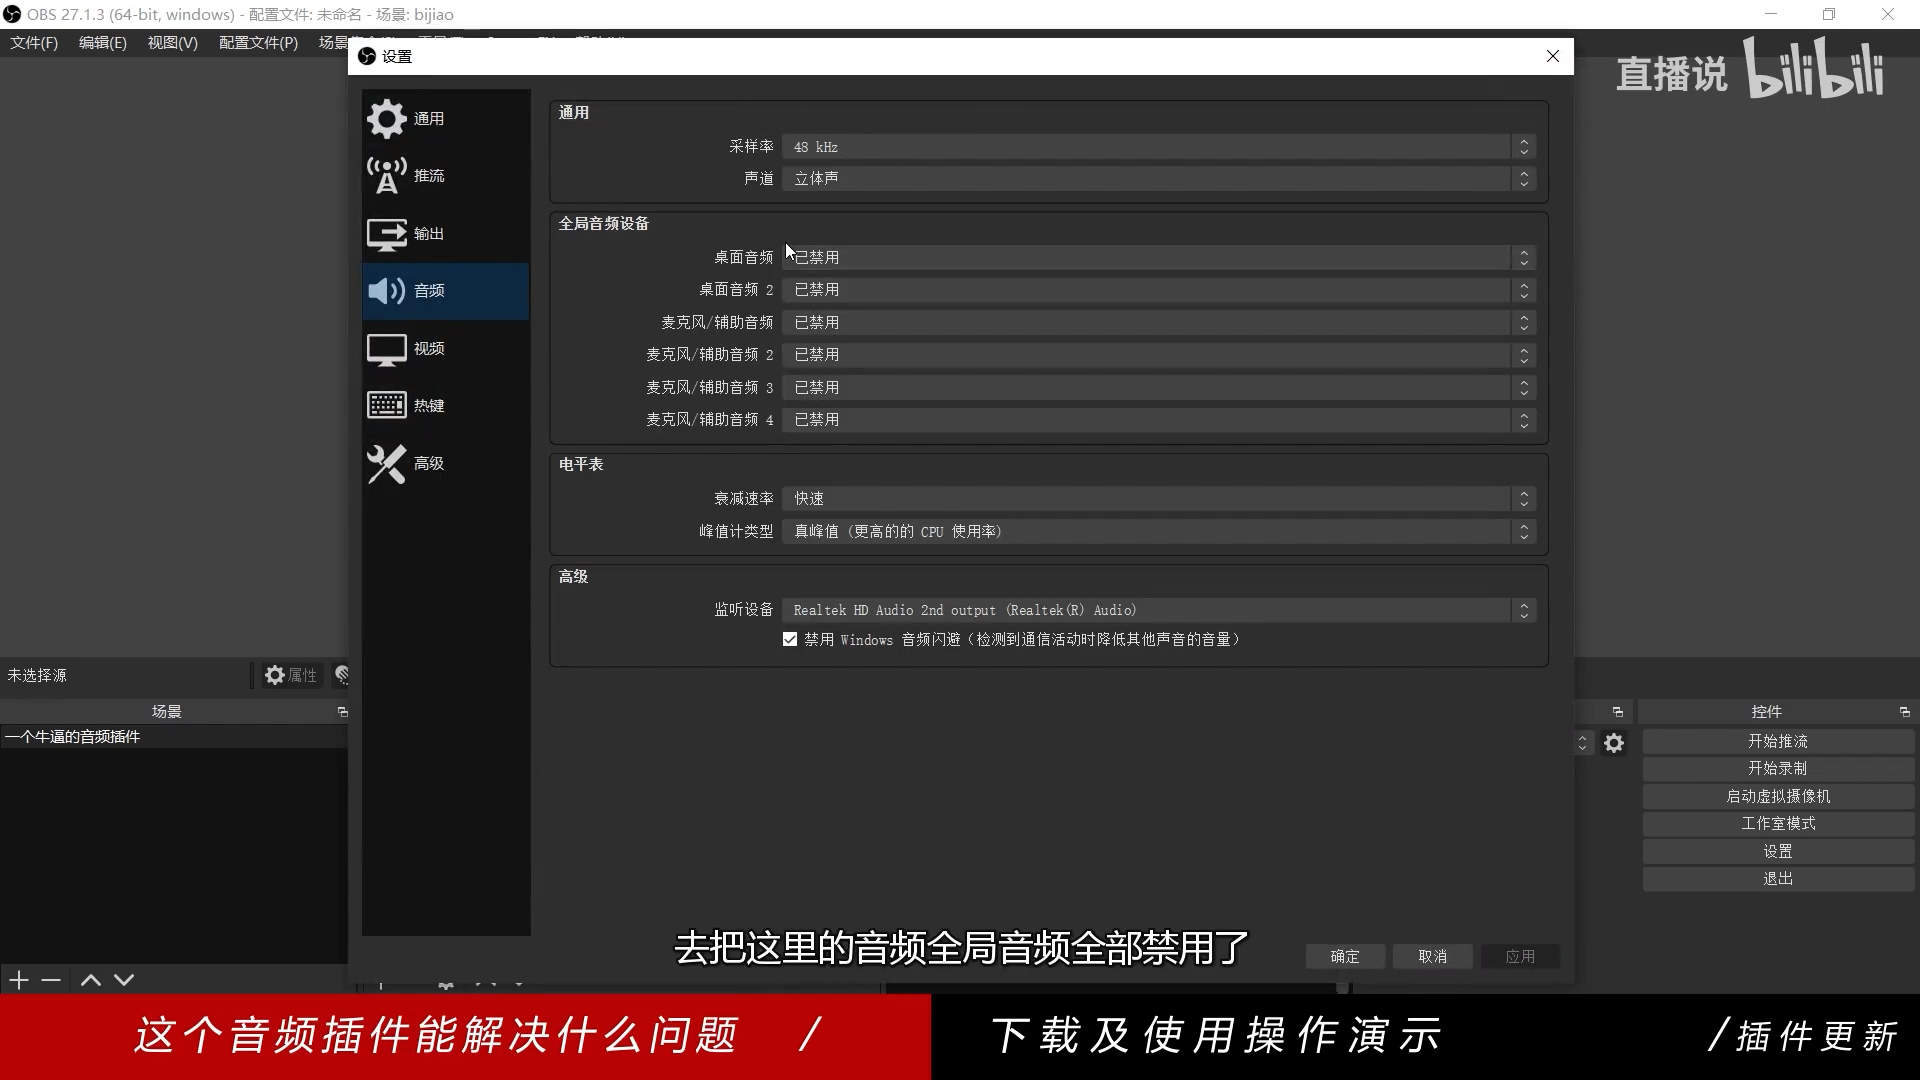The width and height of the screenshot is (1920, 1080).
Task: Move the scene down with the arrow icon
Action: pos(124,980)
